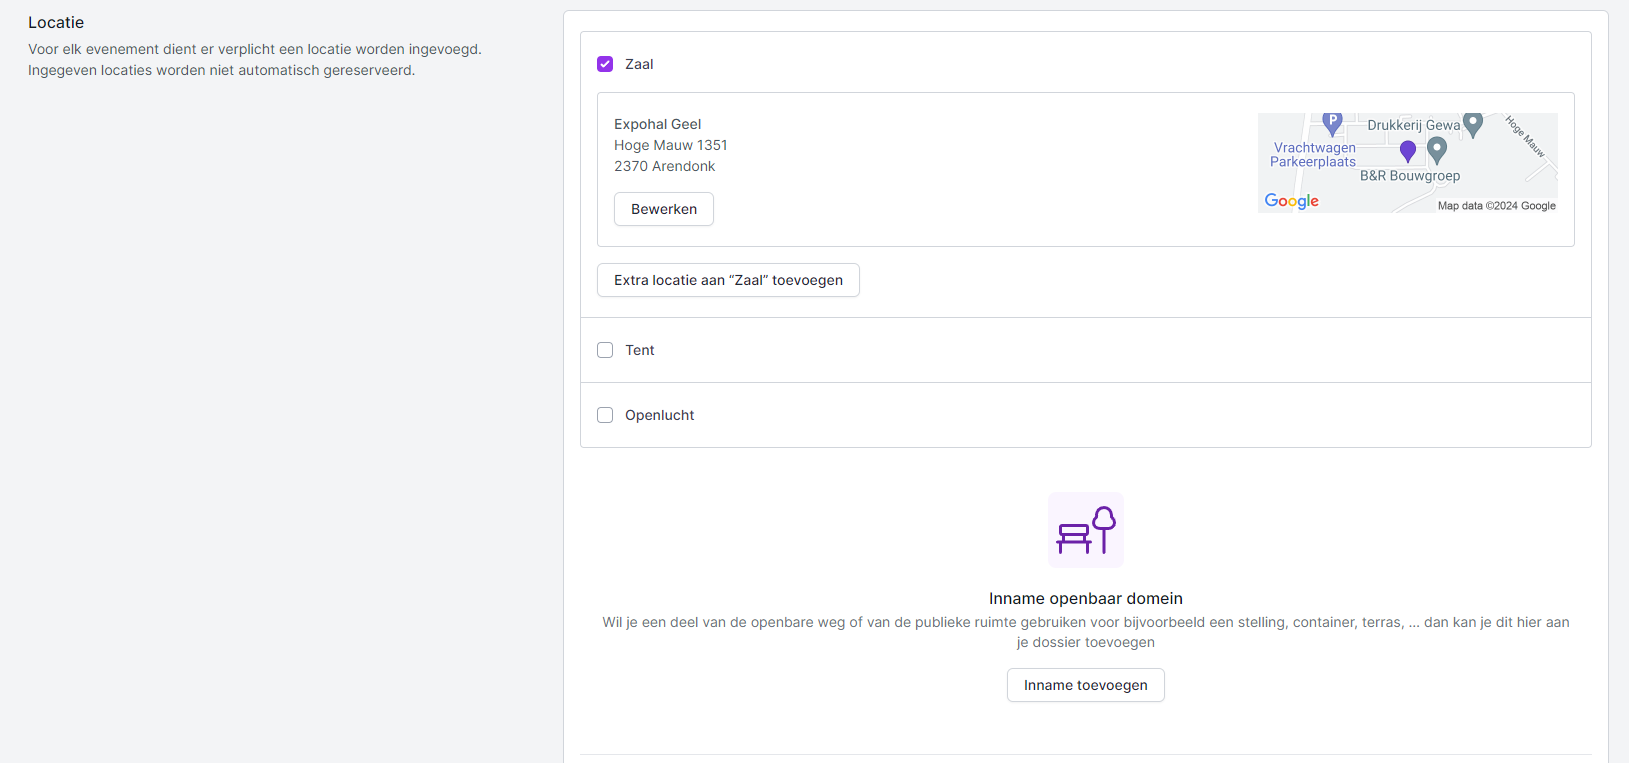The width and height of the screenshot is (1629, 763).
Task: Click the grey pin above B&R Bouwgroep
Action: 1437,150
